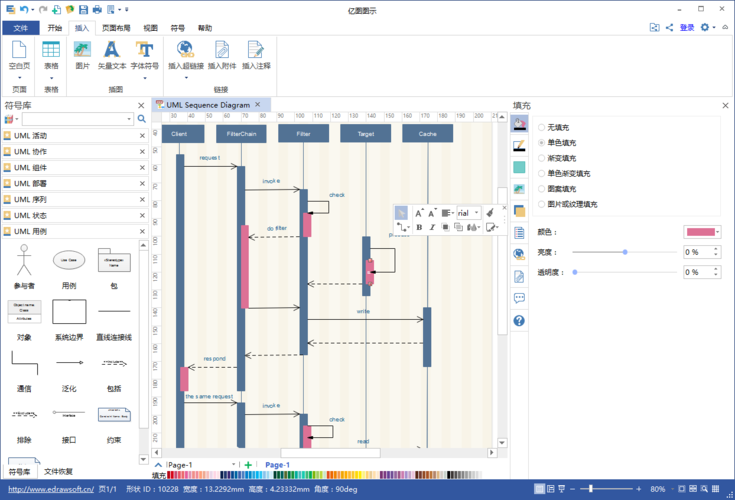Click the 矢量文本 (vector text) icon
Image resolution: width=735 pixels, height=500 pixels.
[x=112, y=50]
